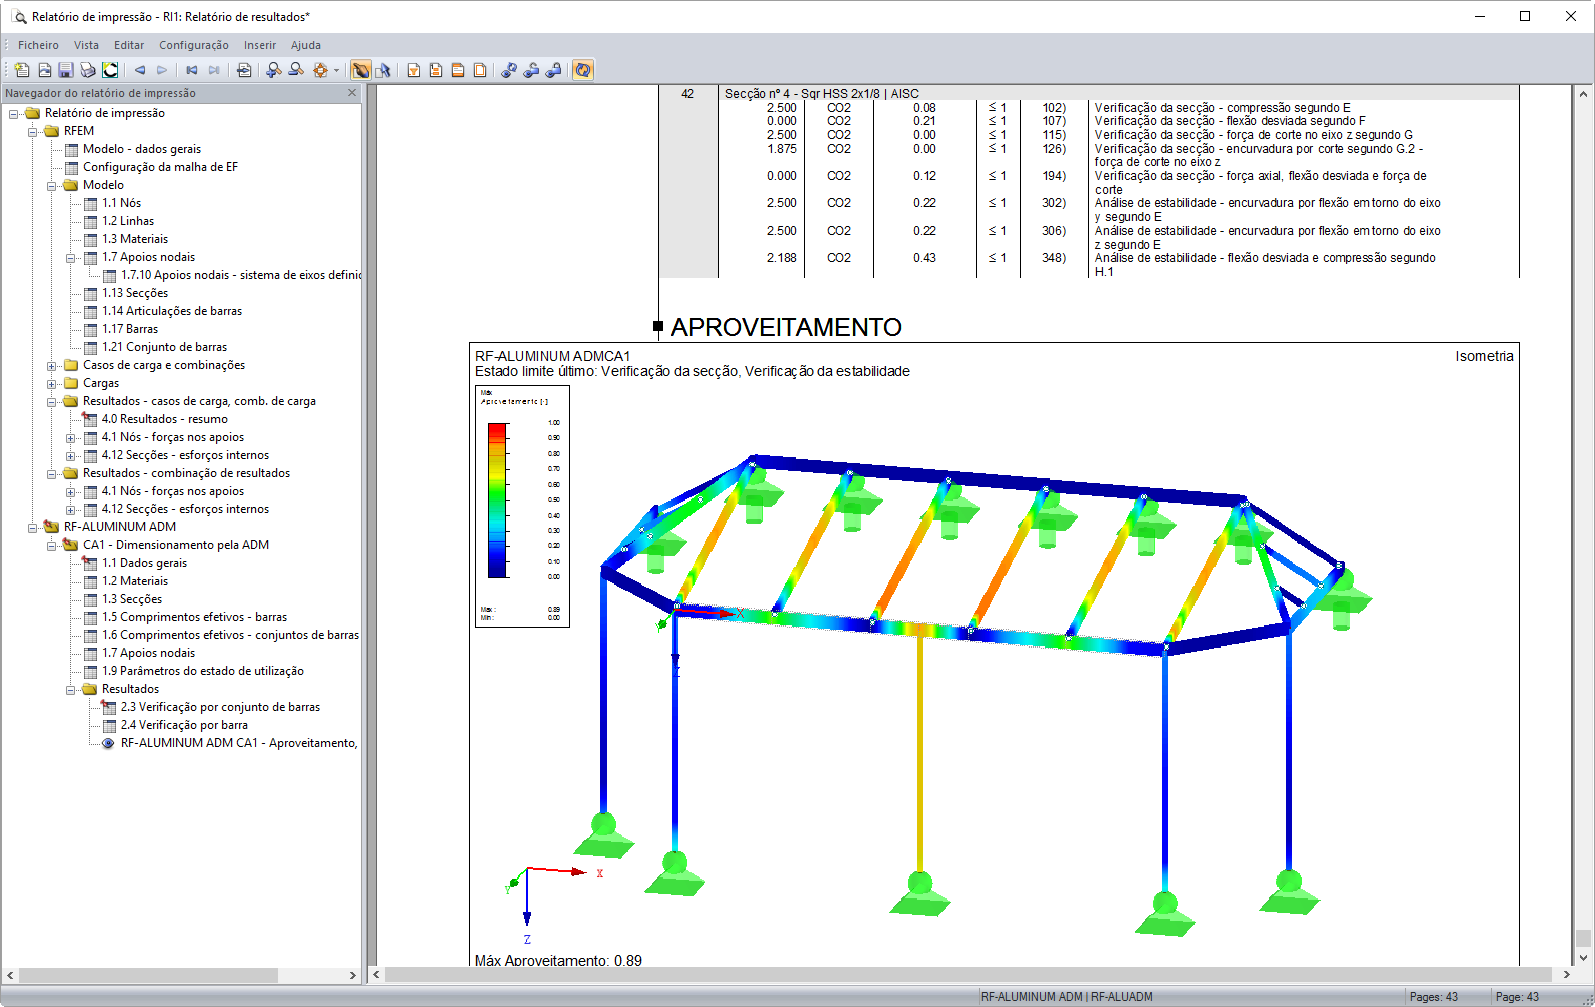Select 1.5 Comprimentos efetivos - barras entry

point(194,617)
